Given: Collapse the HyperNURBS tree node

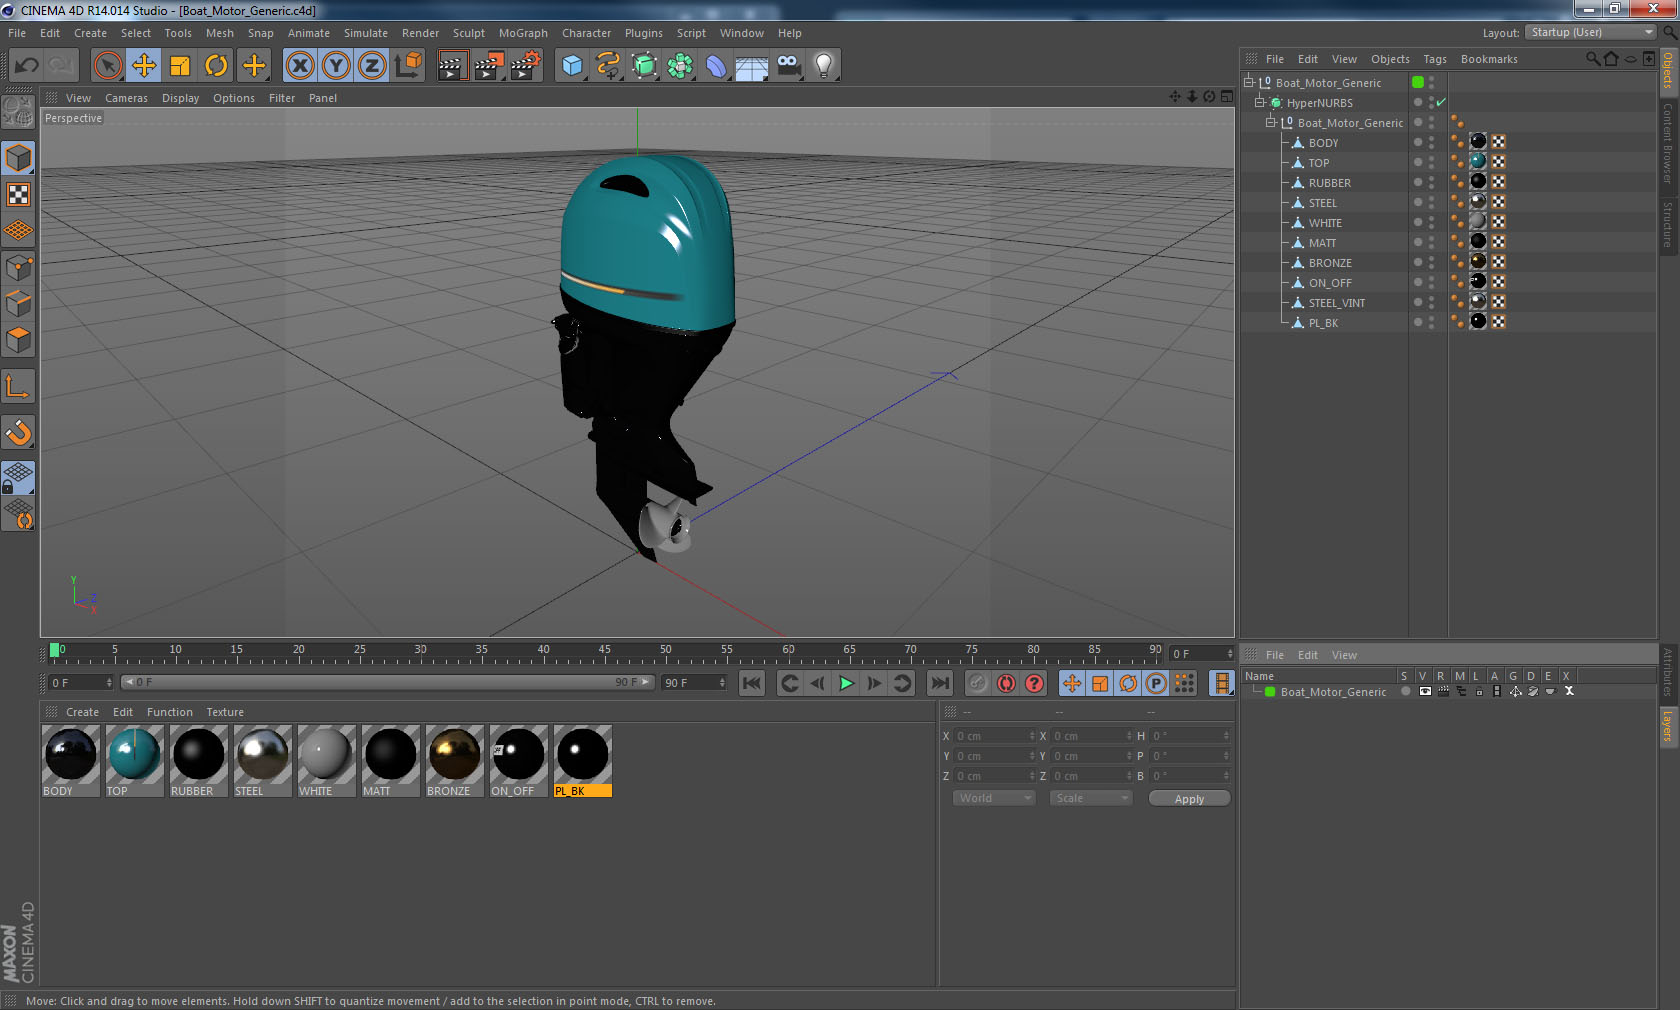Looking at the screenshot, I should point(1260,102).
